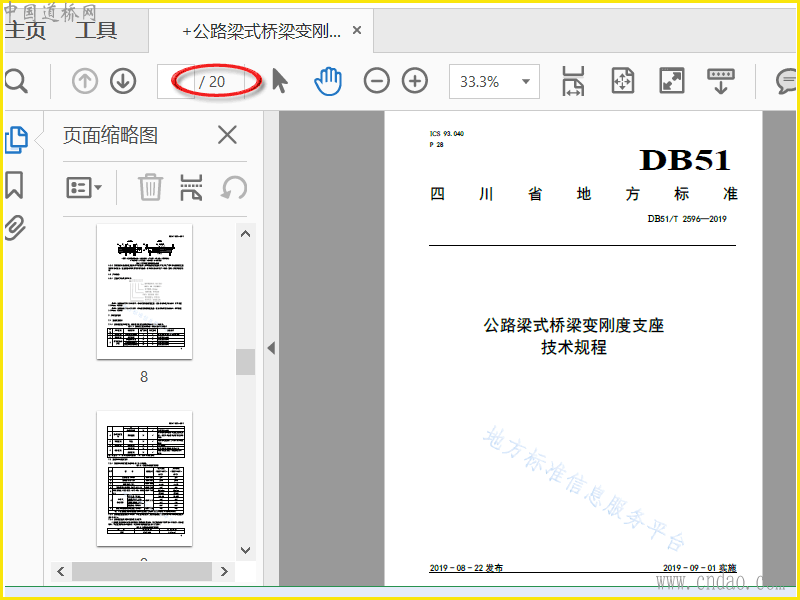Image resolution: width=800 pixels, height=600 pixels.
Task: Click the delete pages trash icon
Action: [151, 187]
